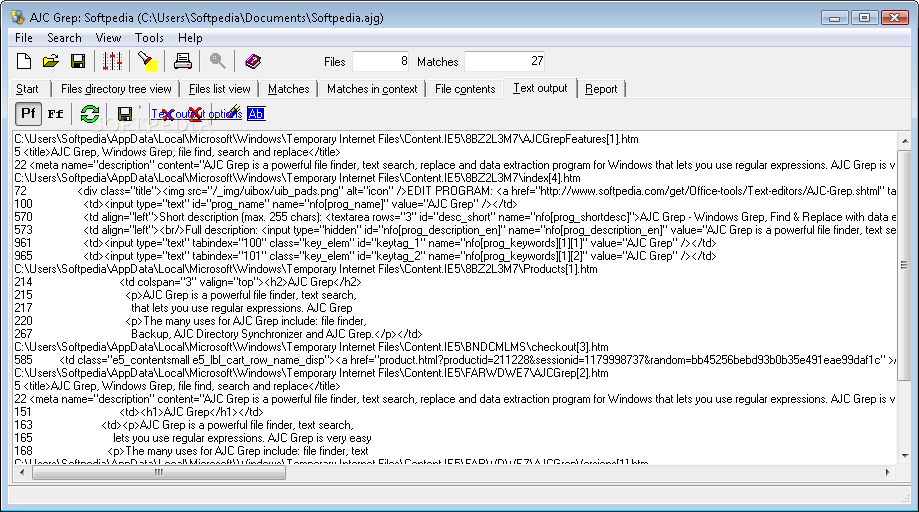Switch to the File contents tab
The height and width of the screenshot is (512, 919).
[x=465, y=89]
